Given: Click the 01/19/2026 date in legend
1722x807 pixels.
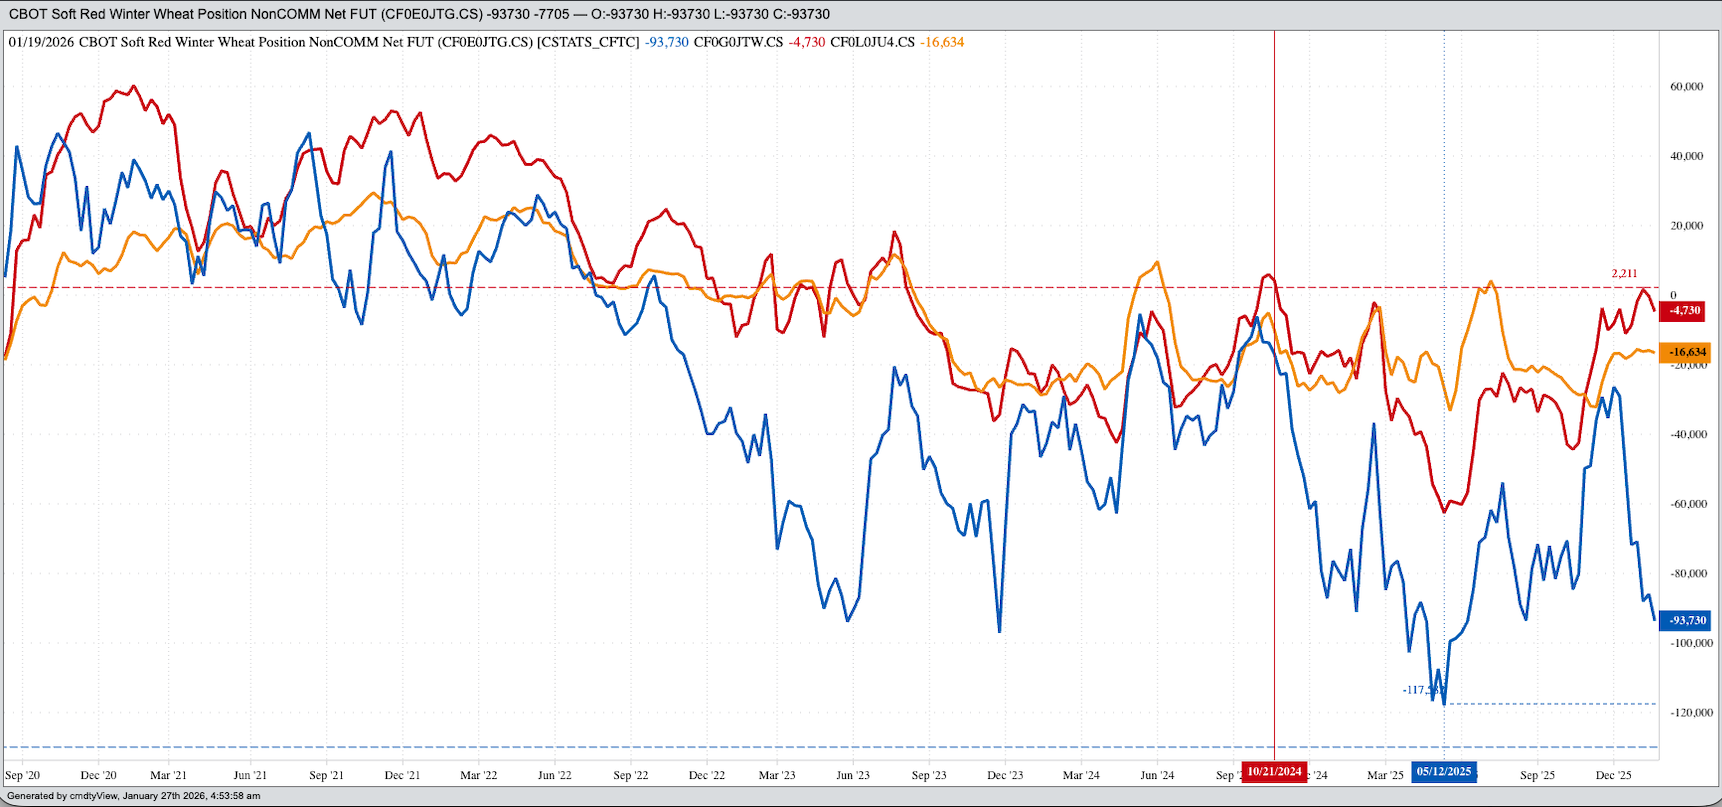Looking at the screenshot, I should point(41,42).
